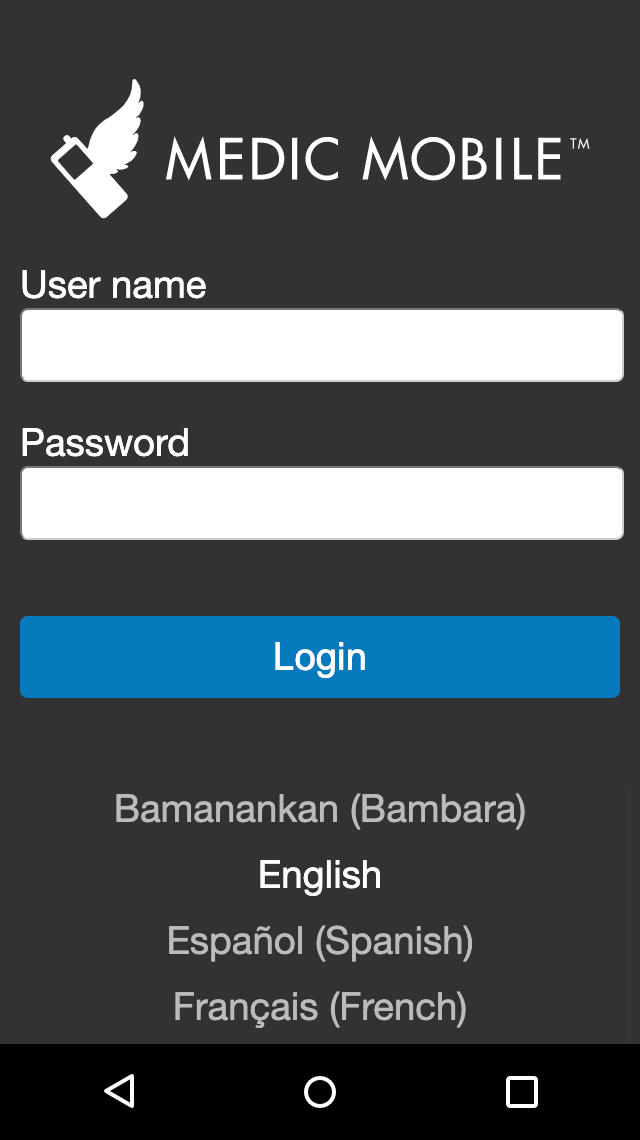Click the word Login on blue button
Viewport: 640px width, 1140px height.
320,657
